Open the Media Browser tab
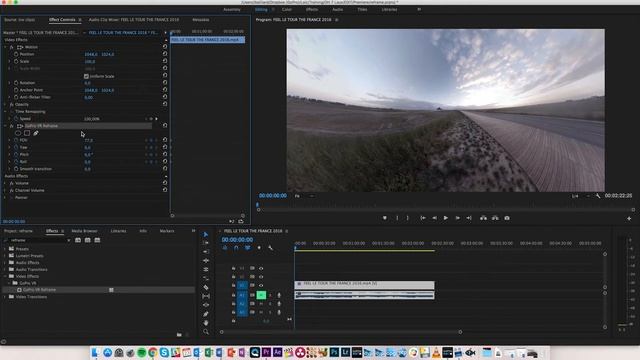The height and width of the screenshot is (360, 640). click(84, 231)
